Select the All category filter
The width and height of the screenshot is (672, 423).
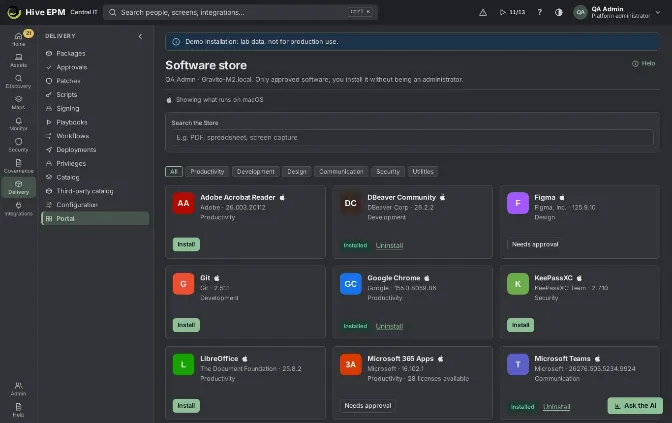click(x=174, y=171)
